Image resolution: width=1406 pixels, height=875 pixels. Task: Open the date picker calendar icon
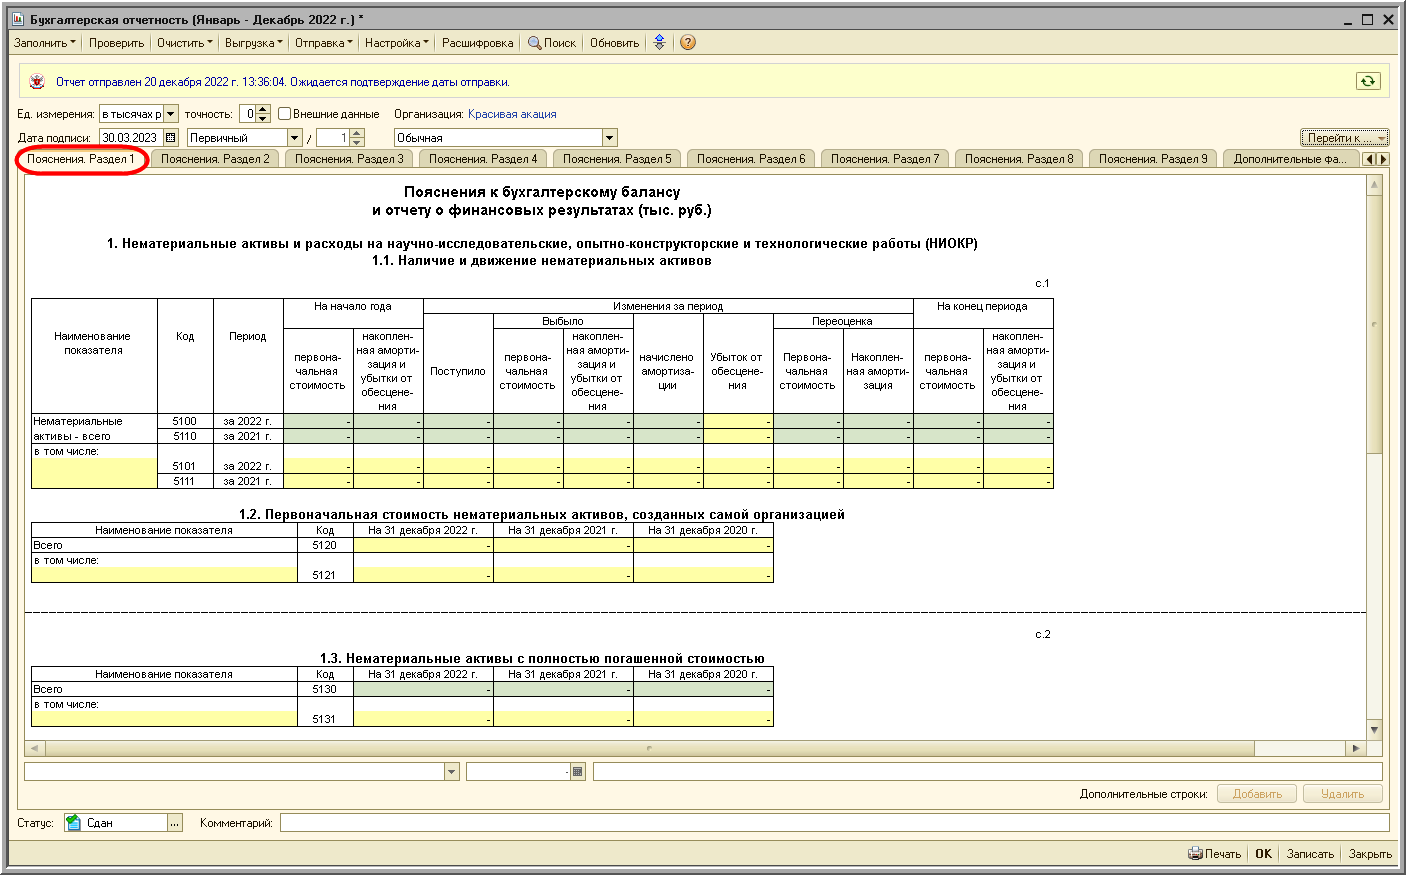(170, 138)
